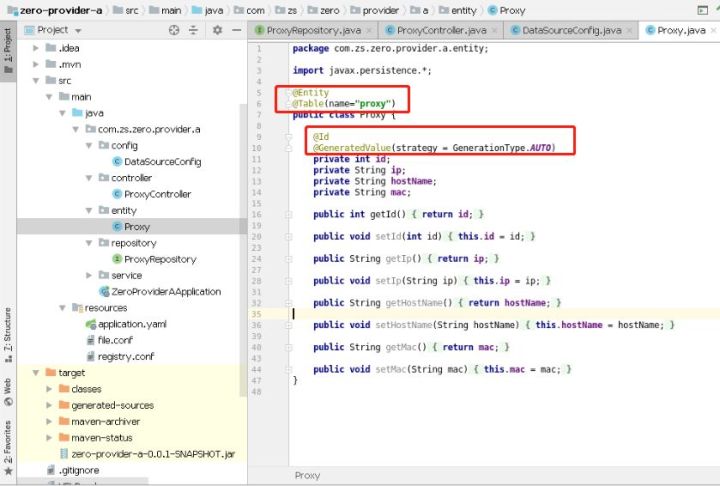This screenshot has height=486, width=720.
Task: Collapse the controller package
Action: coord(89,178)
